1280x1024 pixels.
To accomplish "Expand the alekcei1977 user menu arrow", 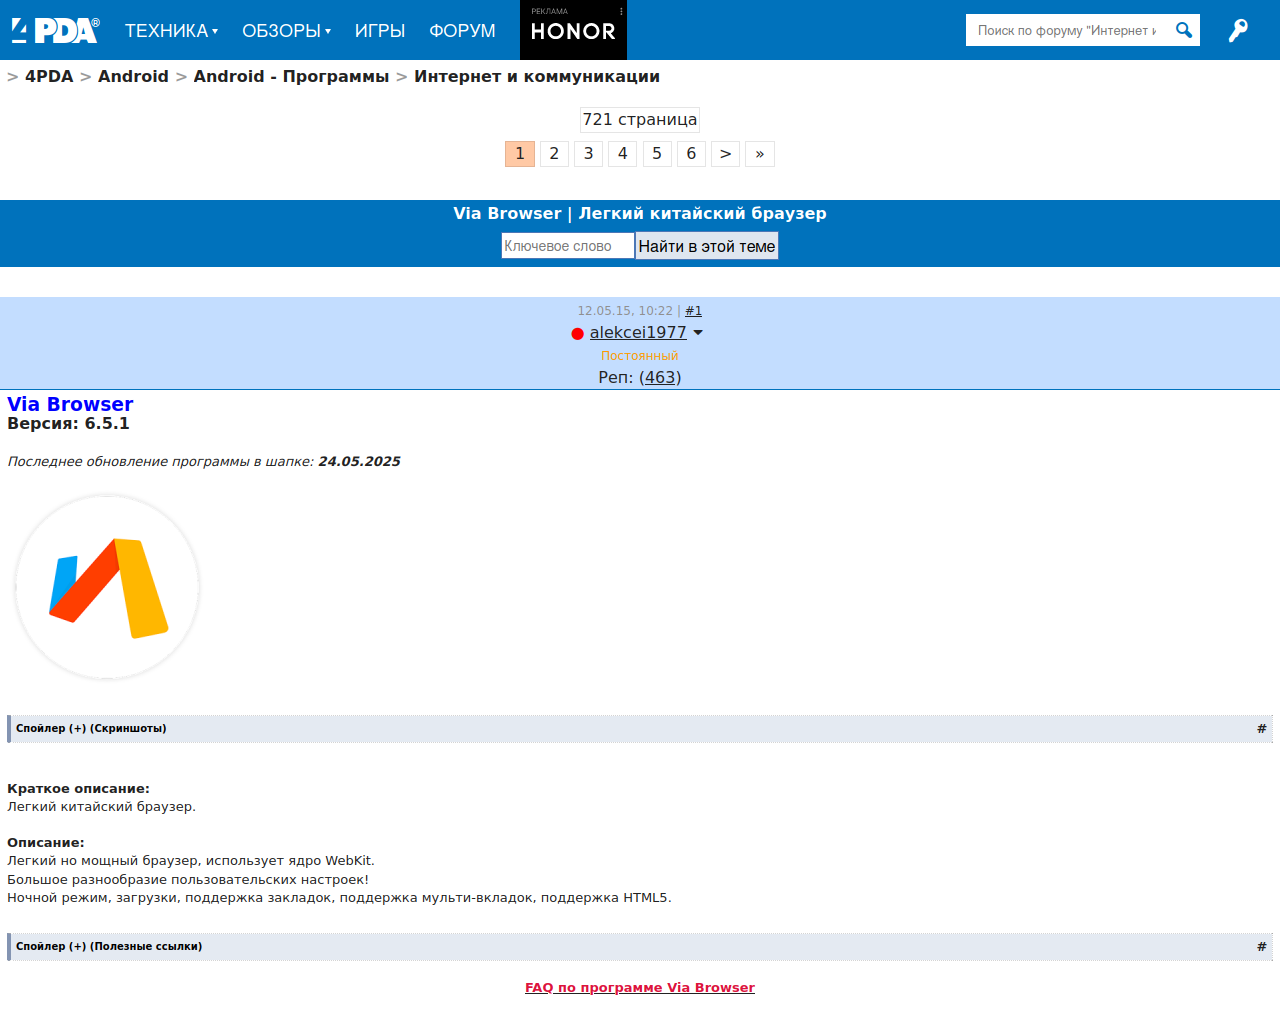I will coord(698,332).
